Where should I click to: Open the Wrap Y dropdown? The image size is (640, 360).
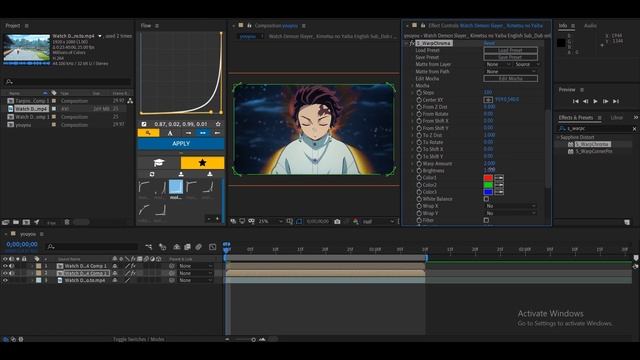point(510,213)
